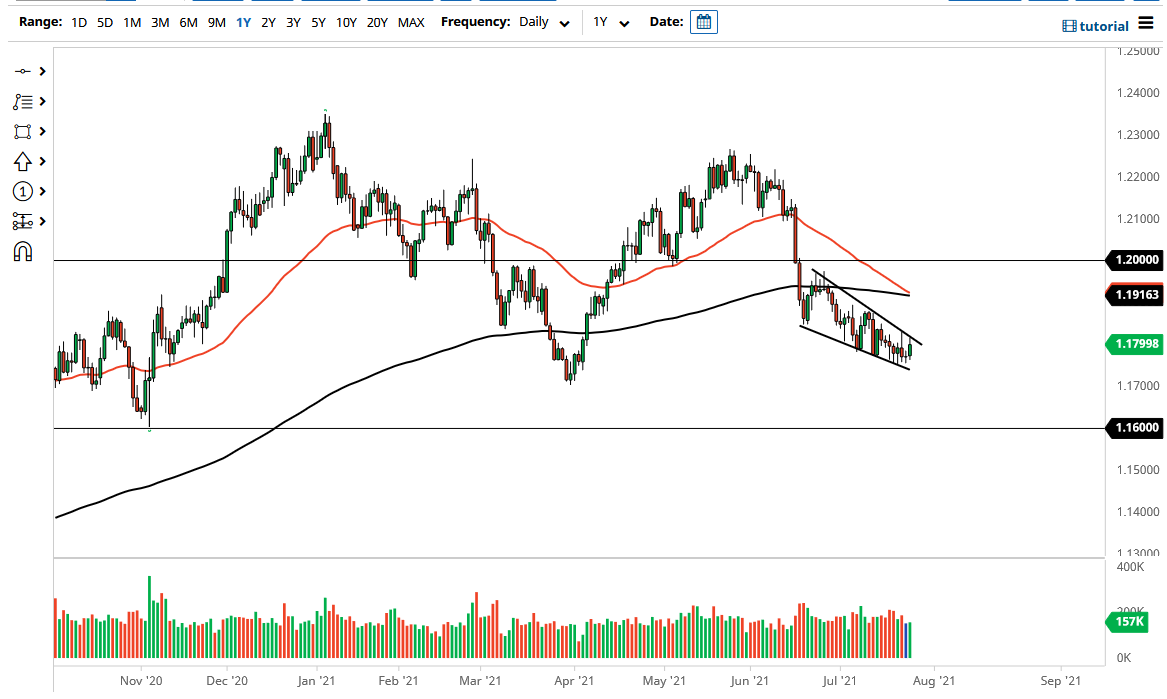Select the 5D range option
Screen dimensions: 1167x699
click(x=104, y=21)
